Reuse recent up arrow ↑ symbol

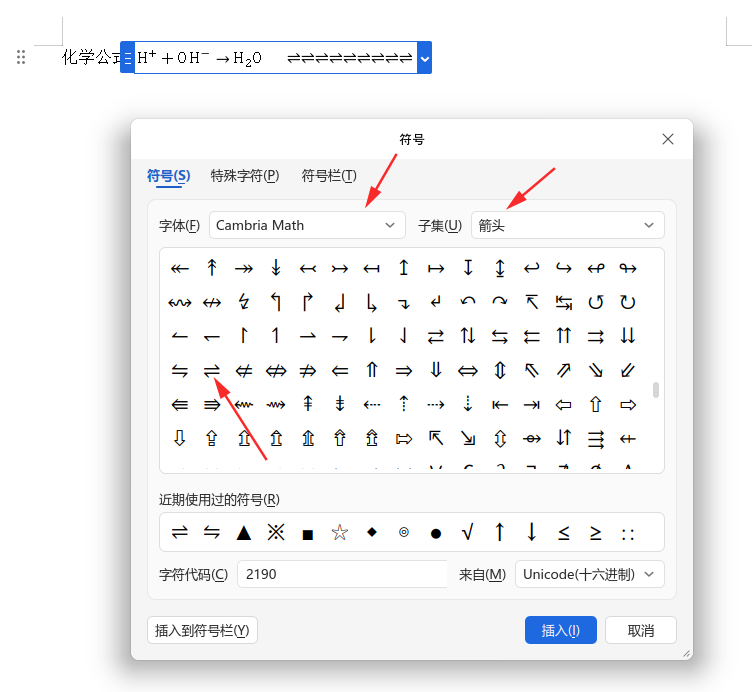[500, 532]
